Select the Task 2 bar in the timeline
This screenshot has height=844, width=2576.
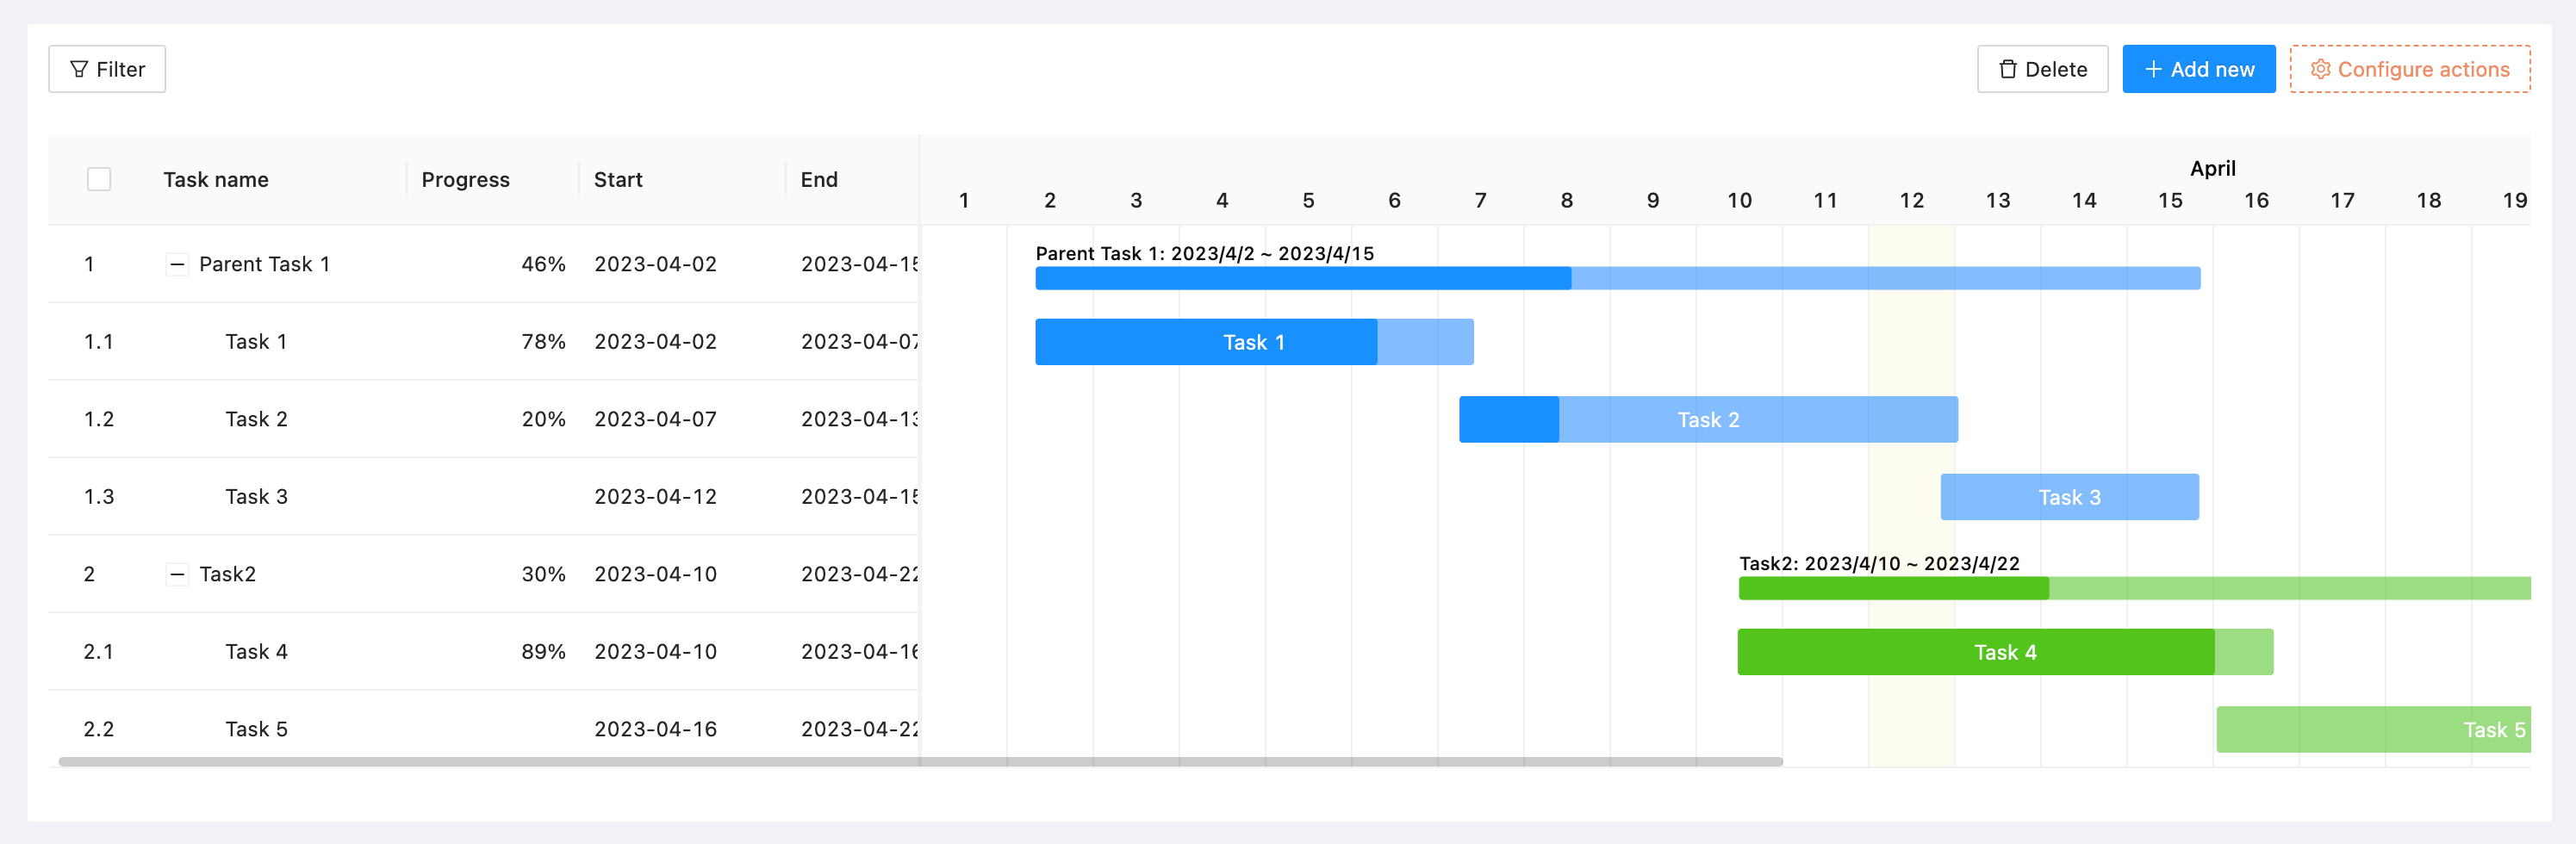tap(1707, 420)
